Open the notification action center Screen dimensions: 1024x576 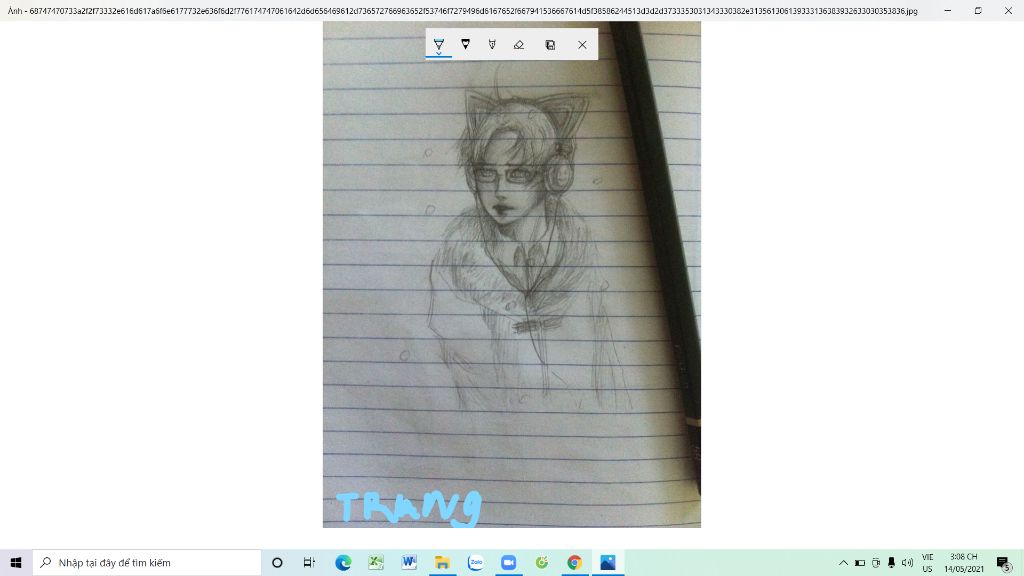click(x=1004, y=562)
